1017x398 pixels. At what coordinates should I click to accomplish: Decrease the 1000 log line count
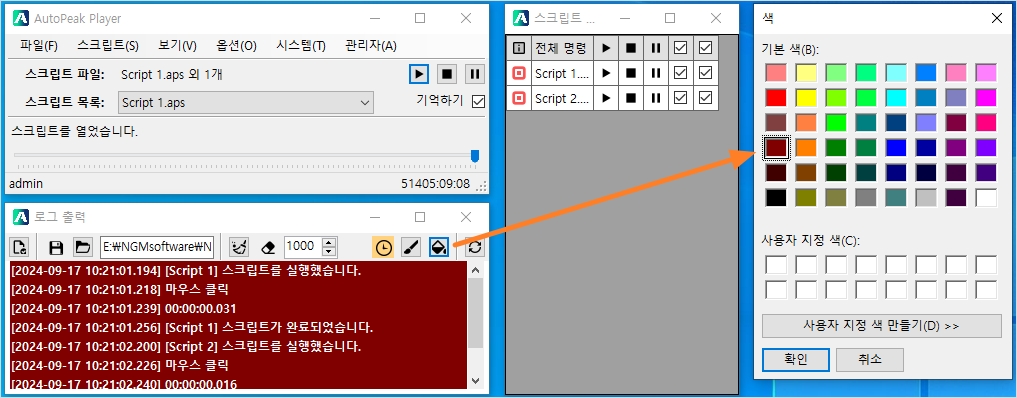329,252
